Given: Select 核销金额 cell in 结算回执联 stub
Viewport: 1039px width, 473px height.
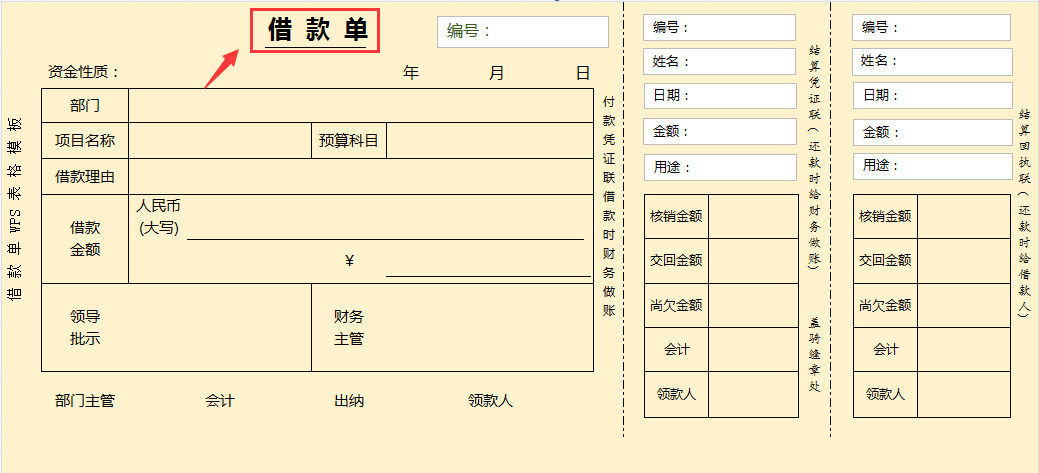Looking at the screenshot, I should click(885, 216).
